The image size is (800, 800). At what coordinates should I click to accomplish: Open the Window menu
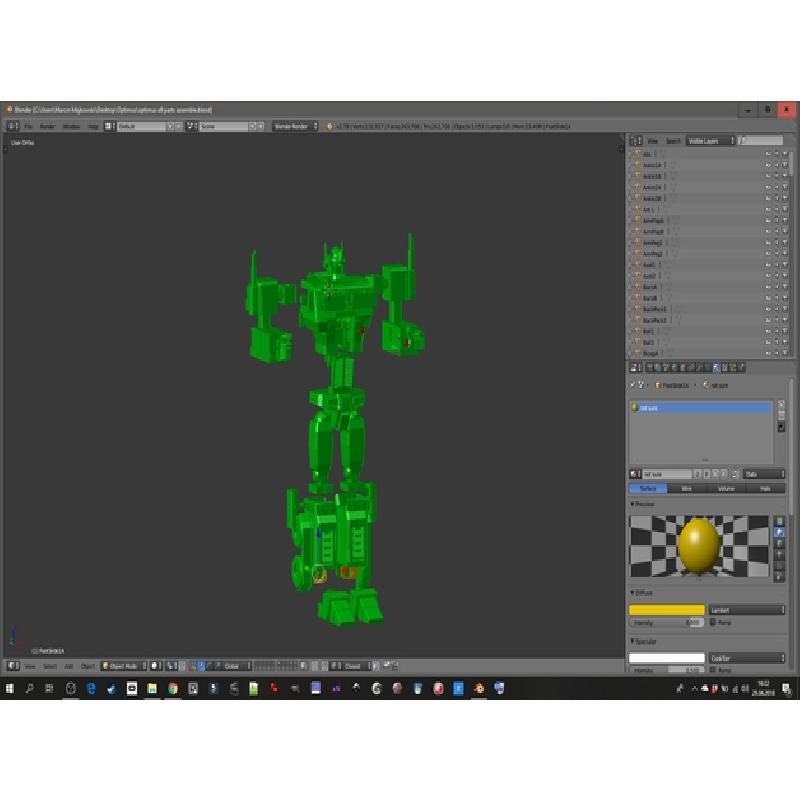(71, 126)
